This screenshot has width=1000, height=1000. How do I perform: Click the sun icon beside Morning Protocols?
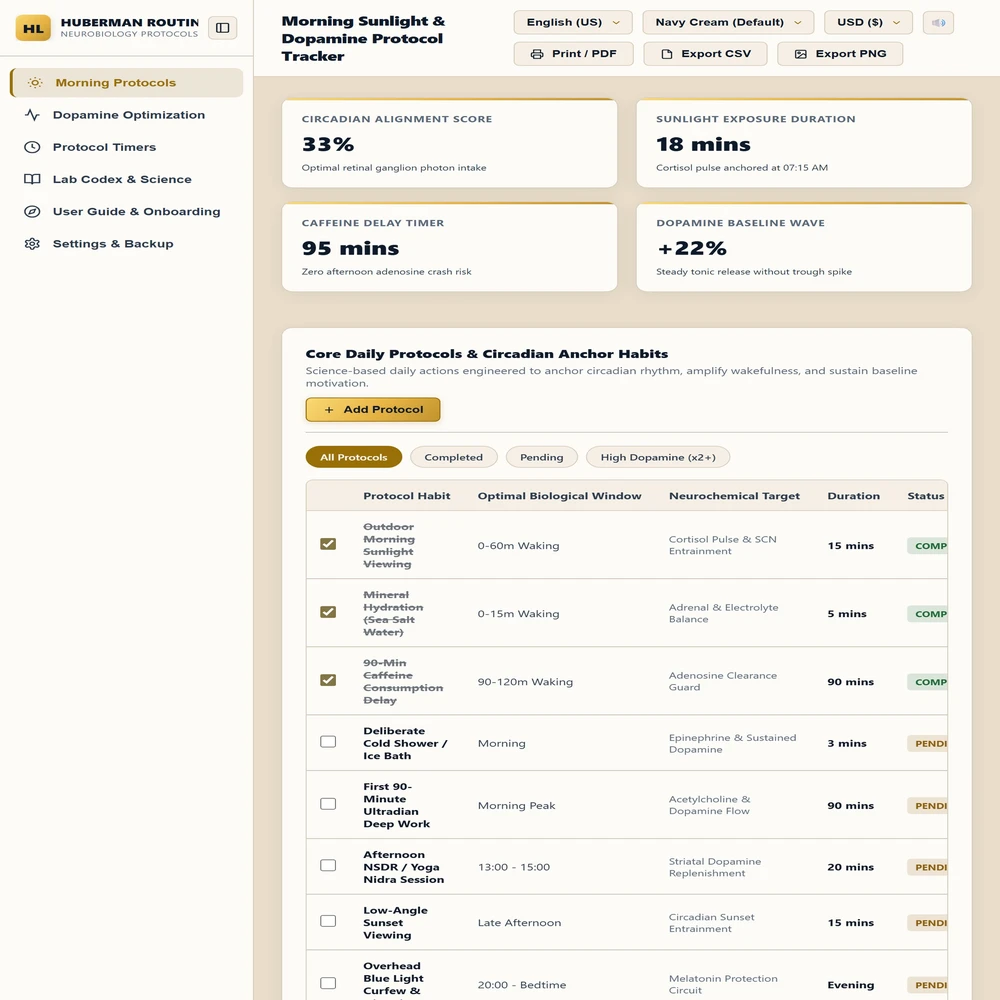[x=35, y=83]
